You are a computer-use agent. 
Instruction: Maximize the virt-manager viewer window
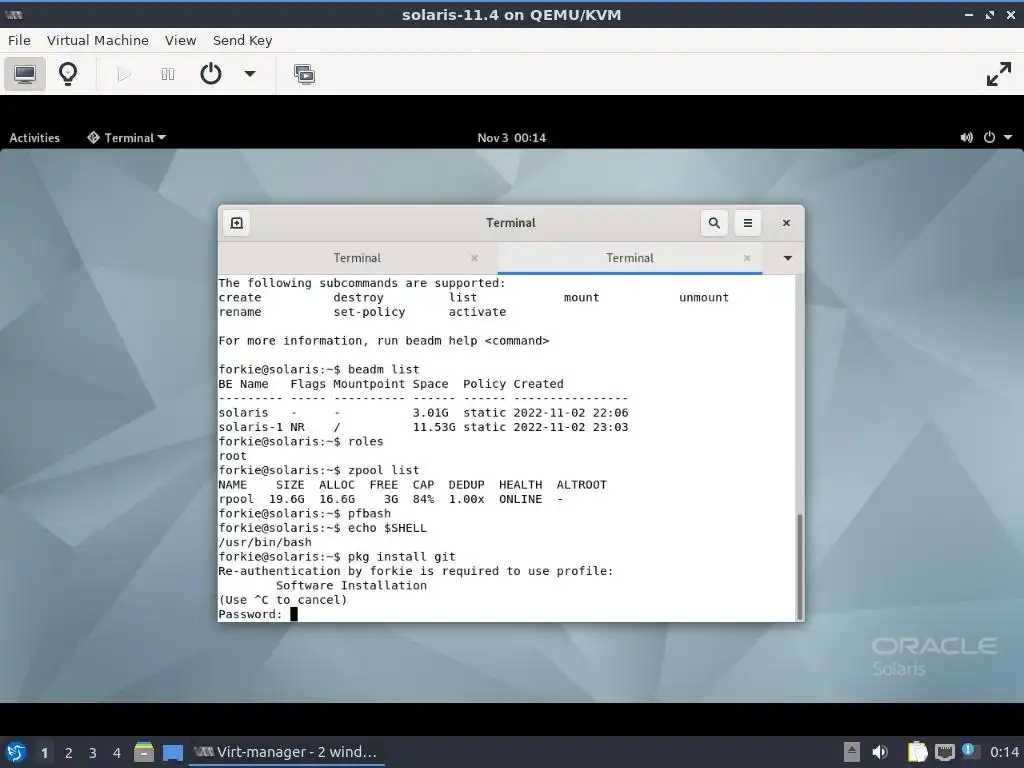(x=990, y=14)
